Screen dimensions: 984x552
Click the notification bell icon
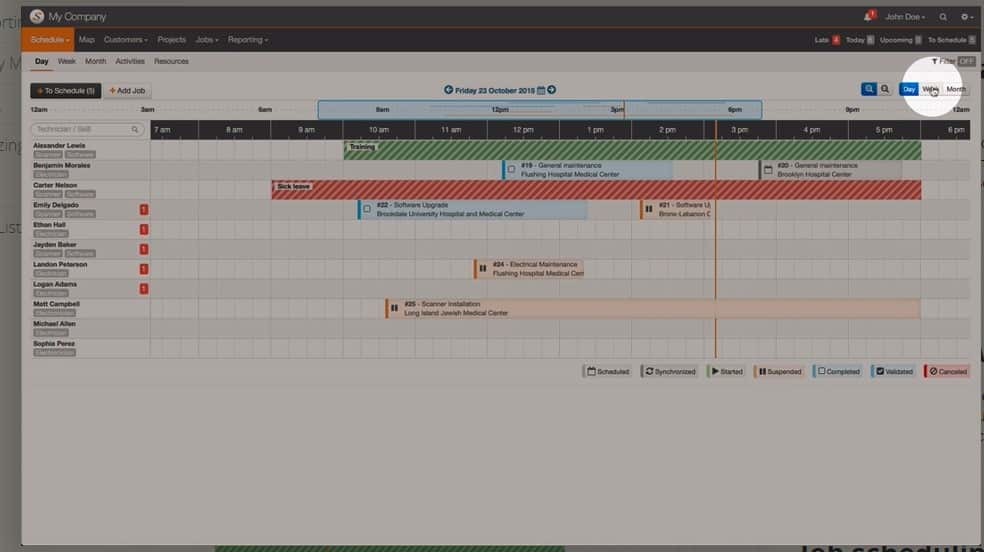click(x=868, y=17)
